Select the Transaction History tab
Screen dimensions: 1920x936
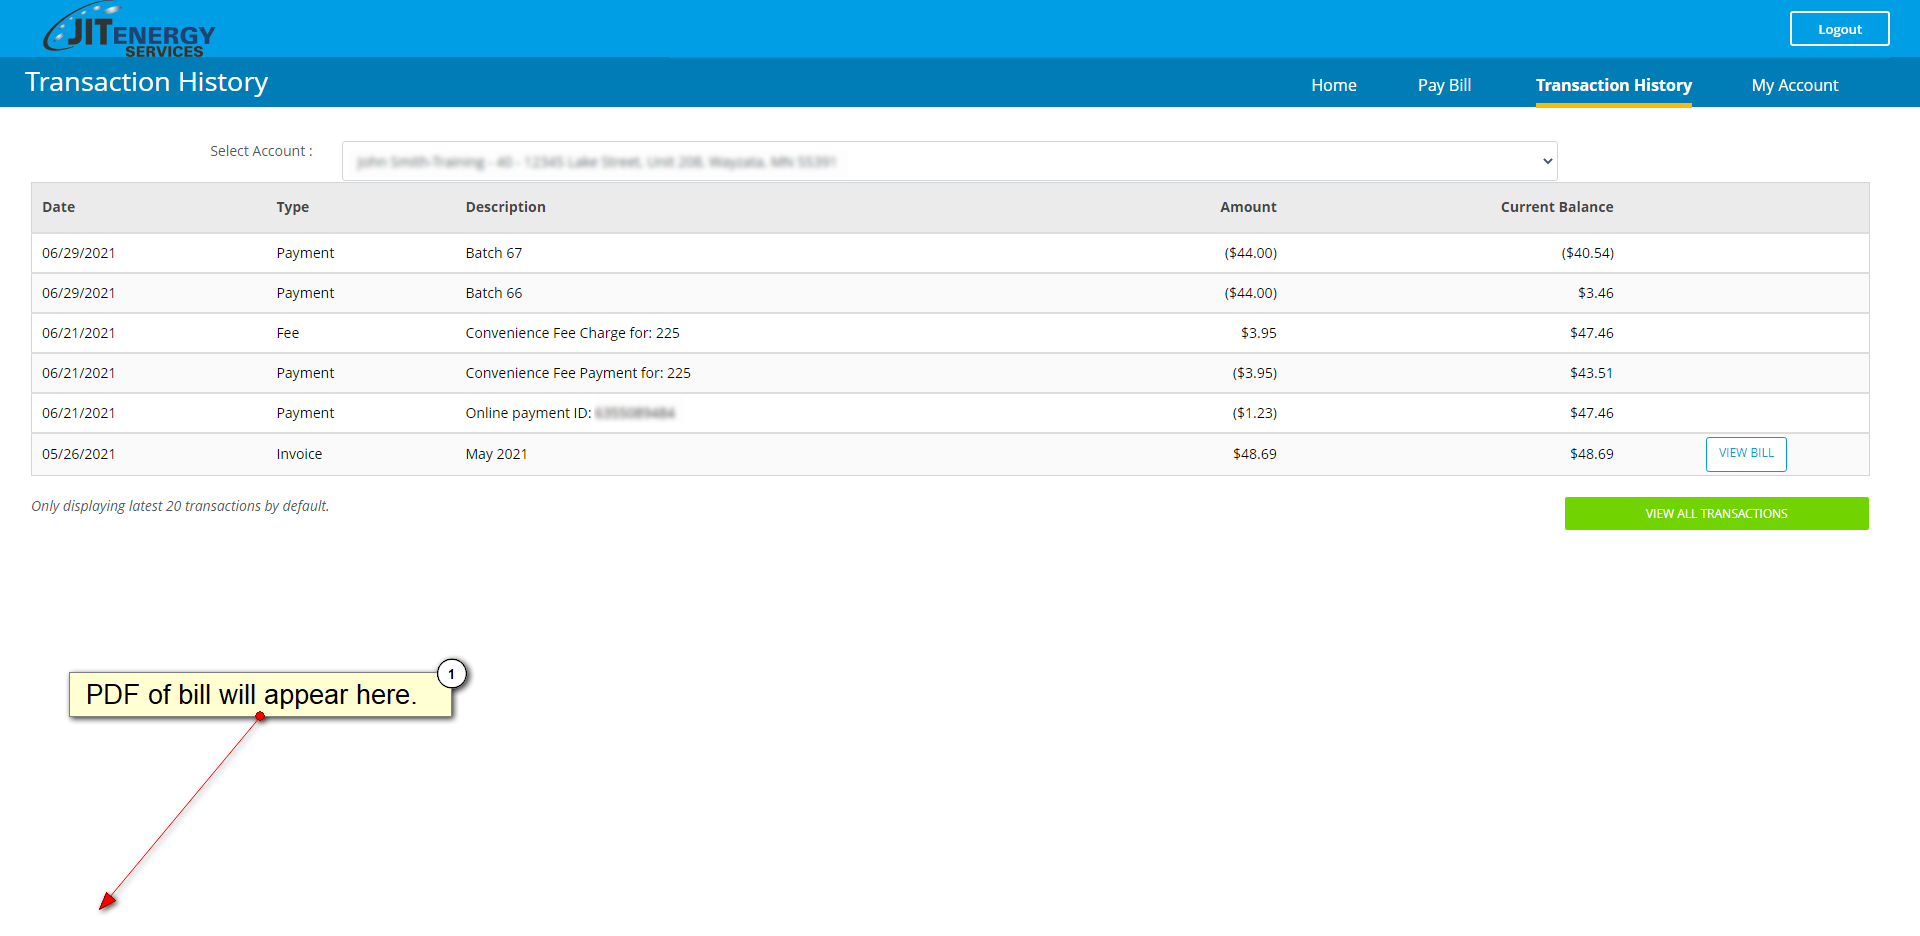click(1613, 85)
